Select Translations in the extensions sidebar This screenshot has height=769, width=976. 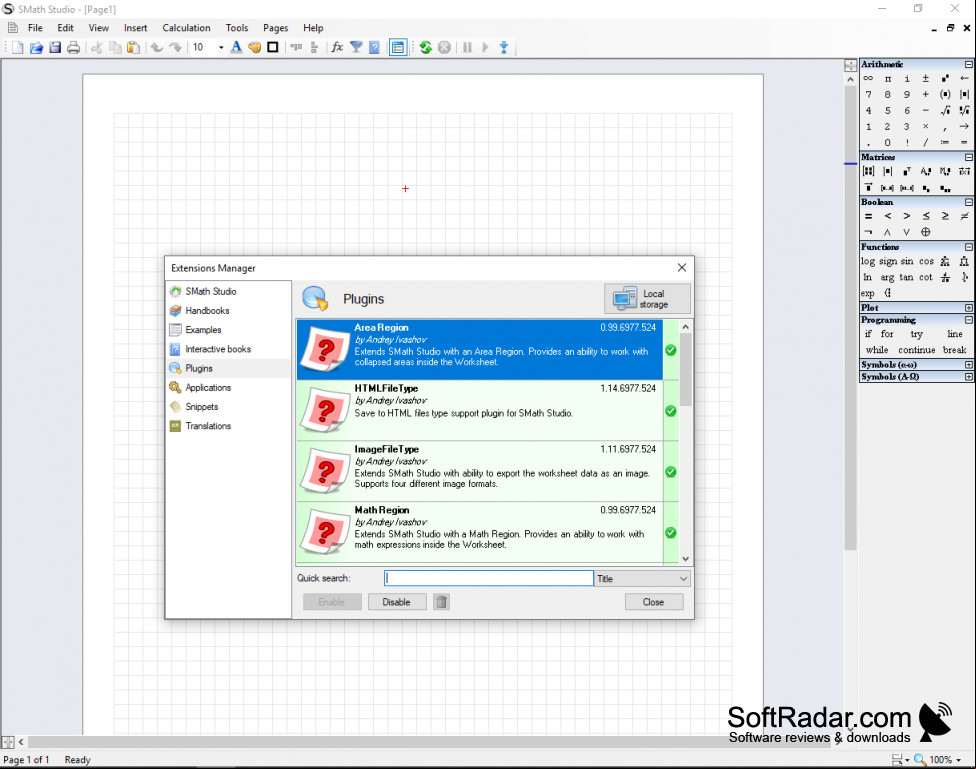(208, 426)
